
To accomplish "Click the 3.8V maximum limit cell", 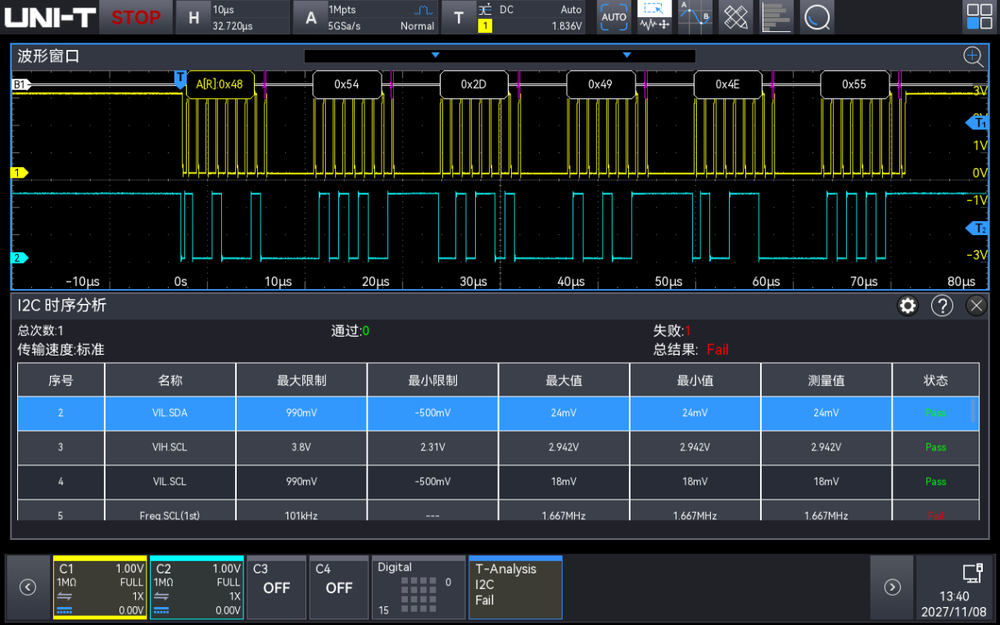I will click(x=302, y=448).
